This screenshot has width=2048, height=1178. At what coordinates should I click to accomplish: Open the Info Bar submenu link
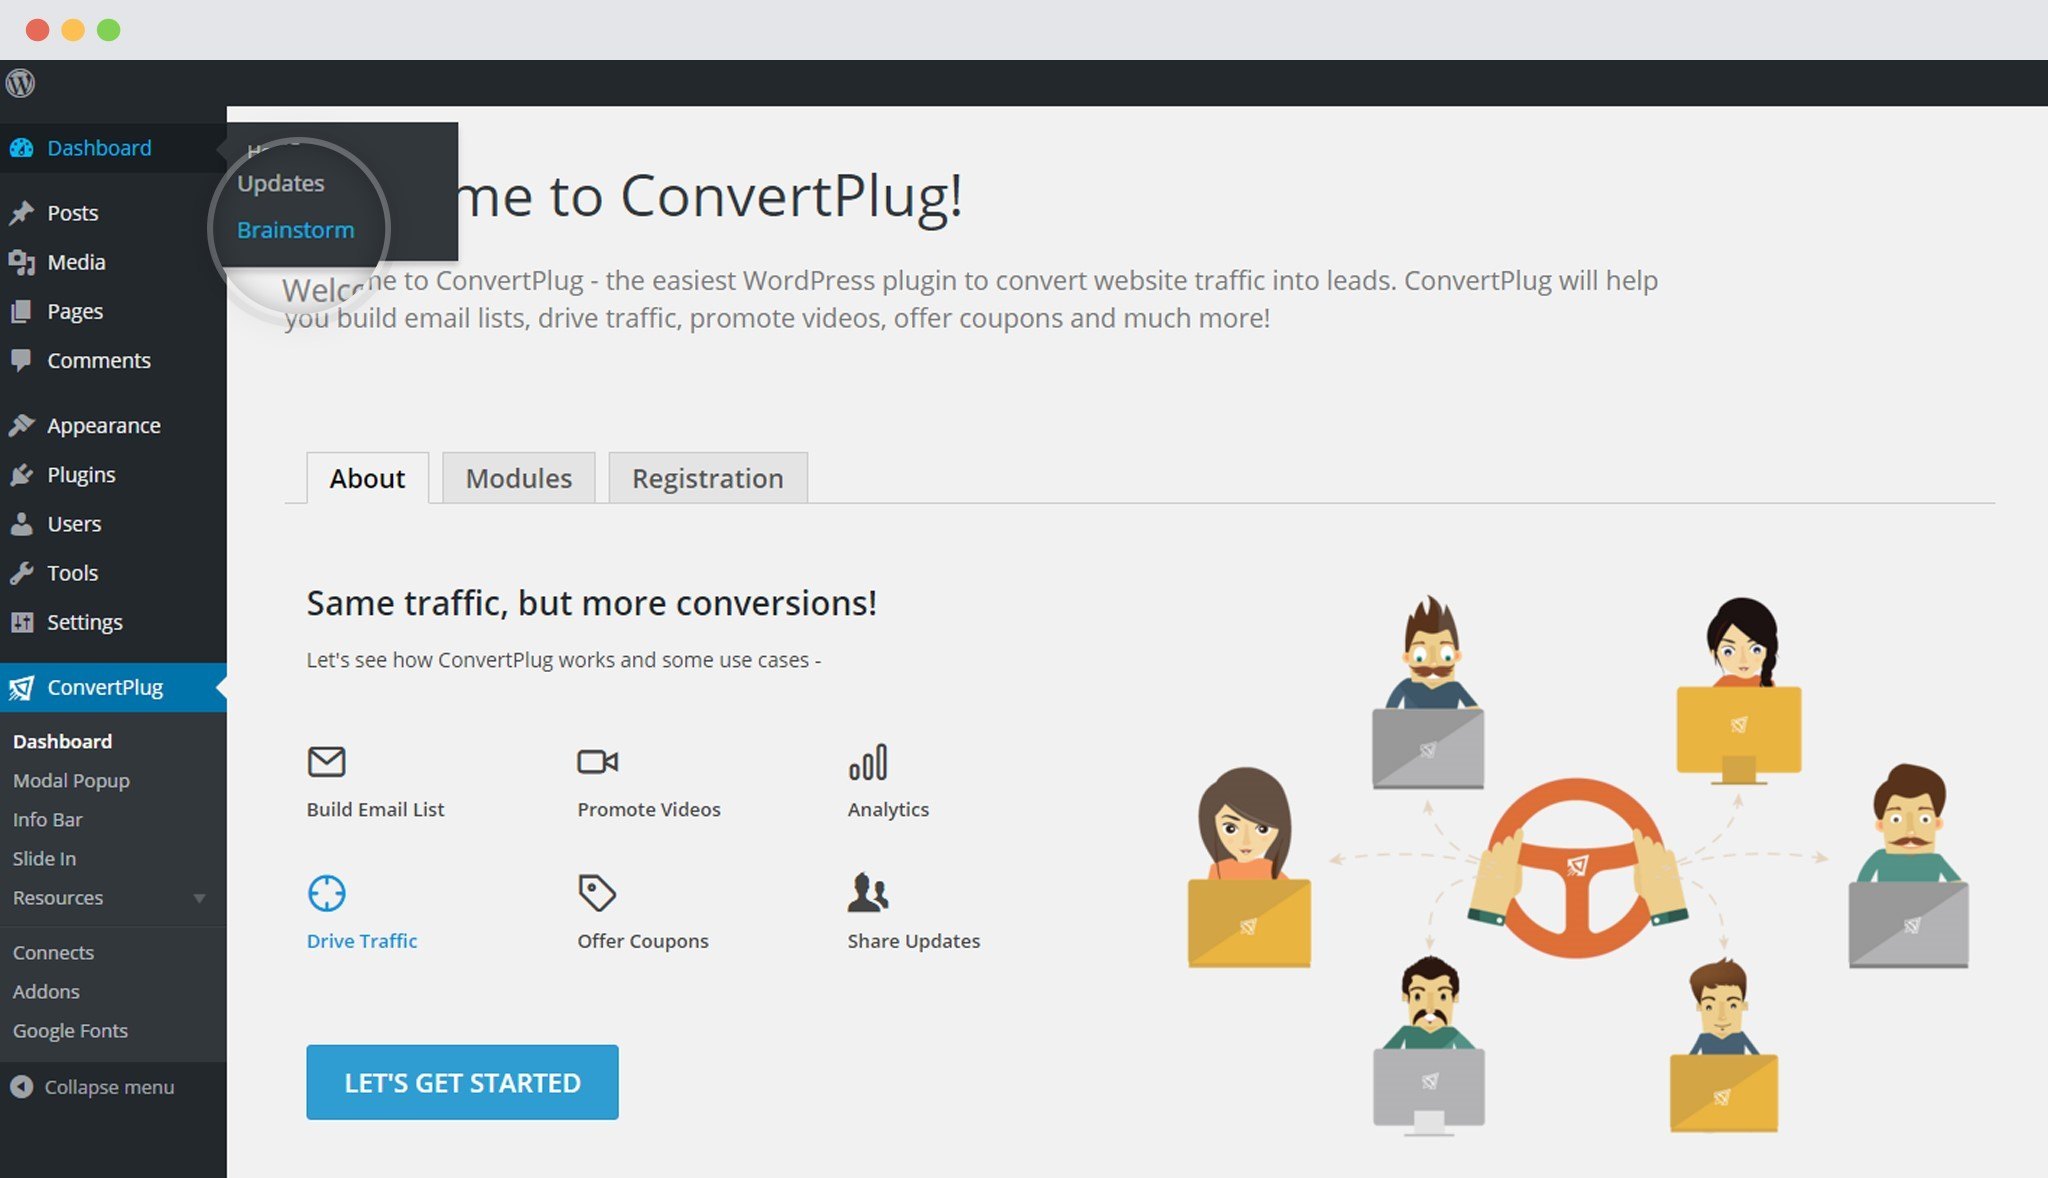47,819
